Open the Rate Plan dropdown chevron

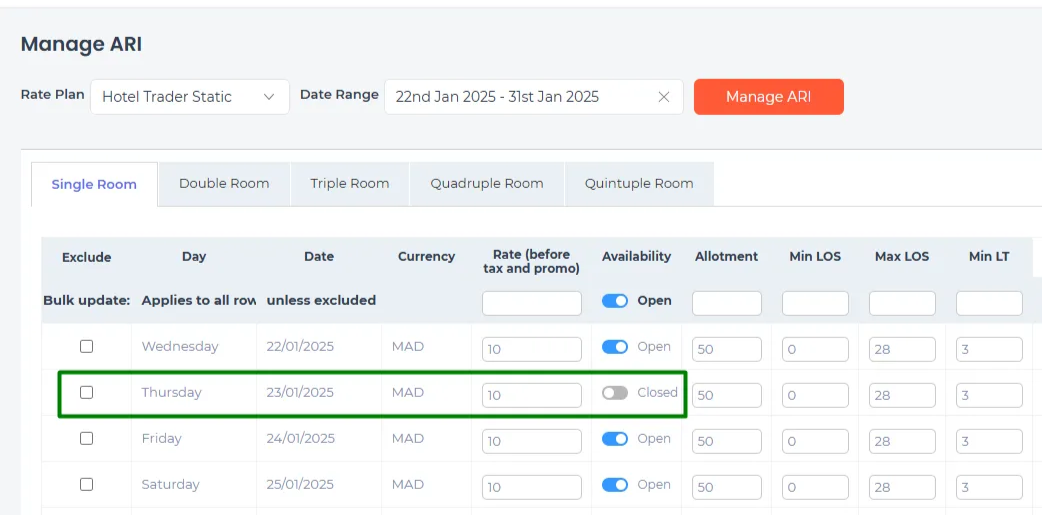coord(269,97)
